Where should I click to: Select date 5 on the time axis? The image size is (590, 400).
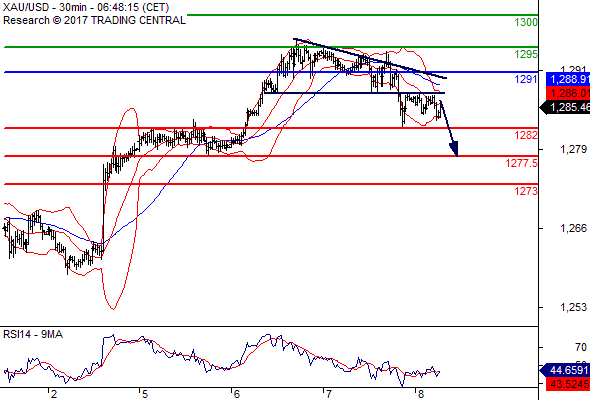click(x=145, y=394)
